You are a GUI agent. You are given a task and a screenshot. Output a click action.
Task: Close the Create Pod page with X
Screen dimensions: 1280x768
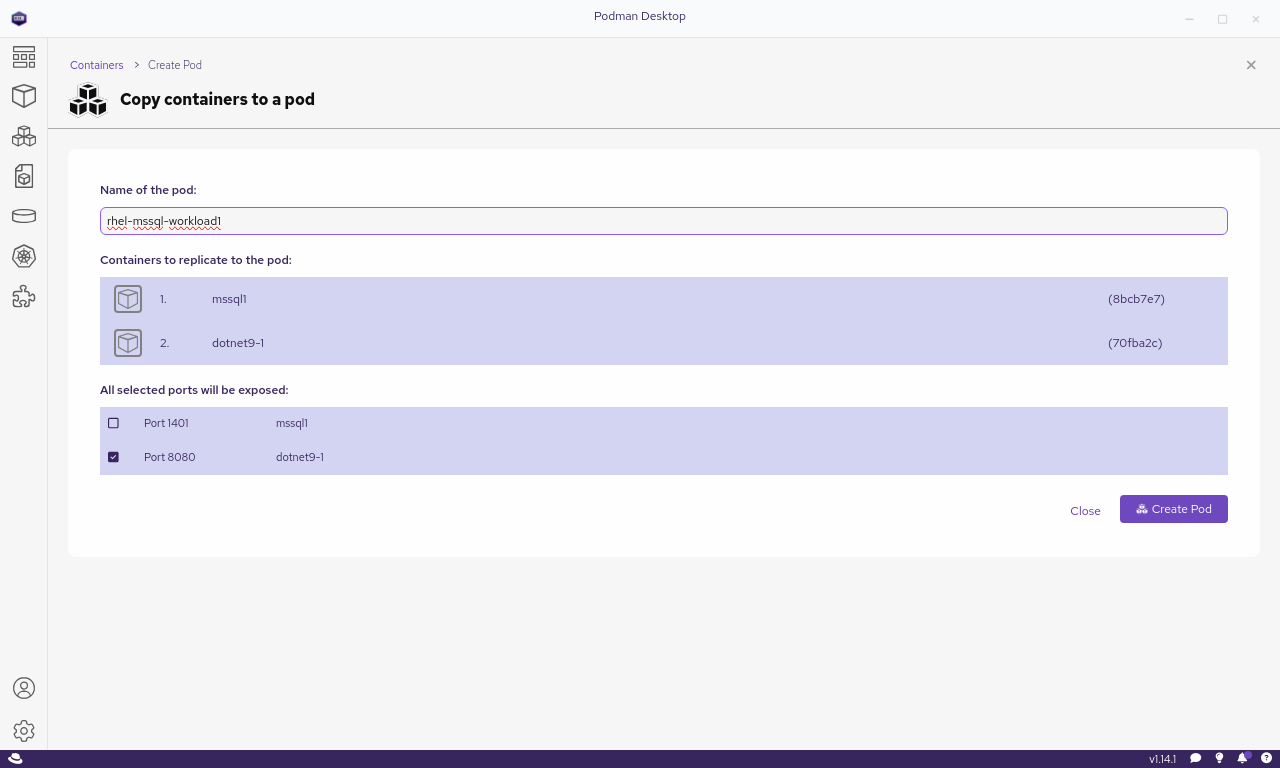pos(1251,65)
